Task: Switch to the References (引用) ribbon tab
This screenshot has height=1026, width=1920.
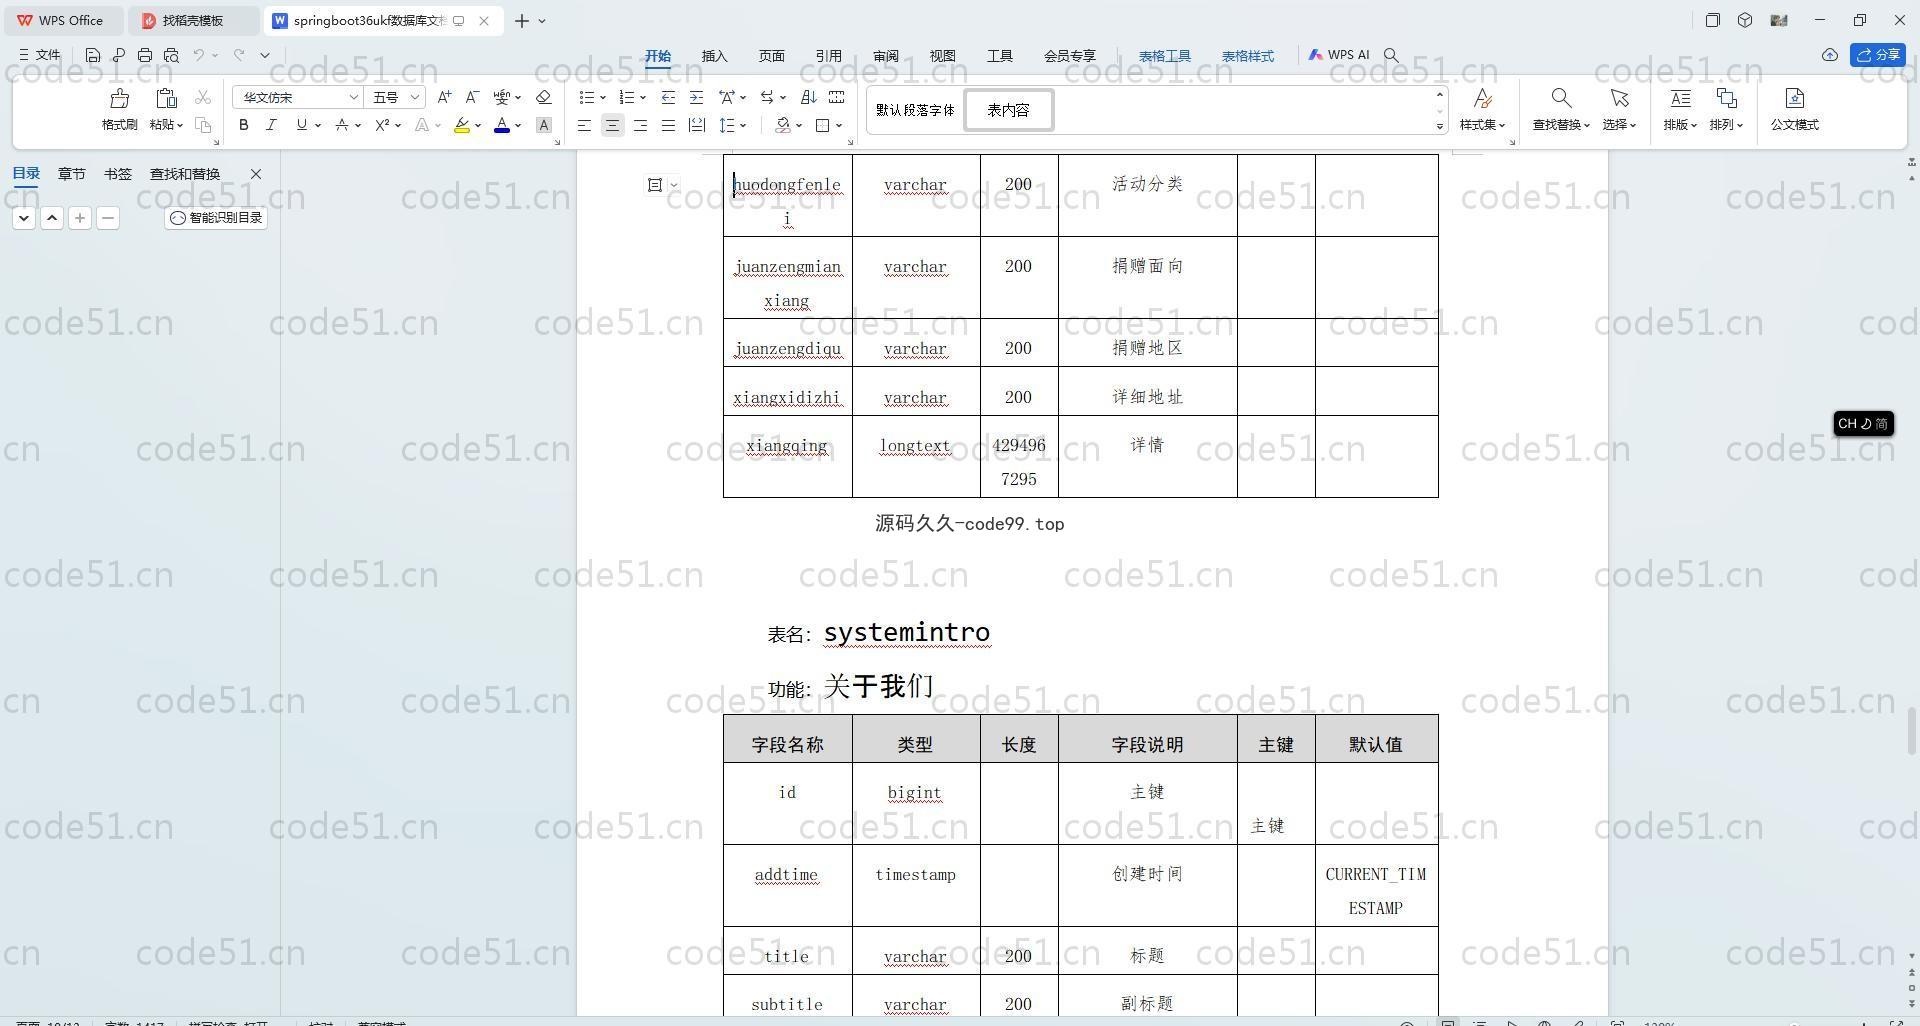Action: 828,56
